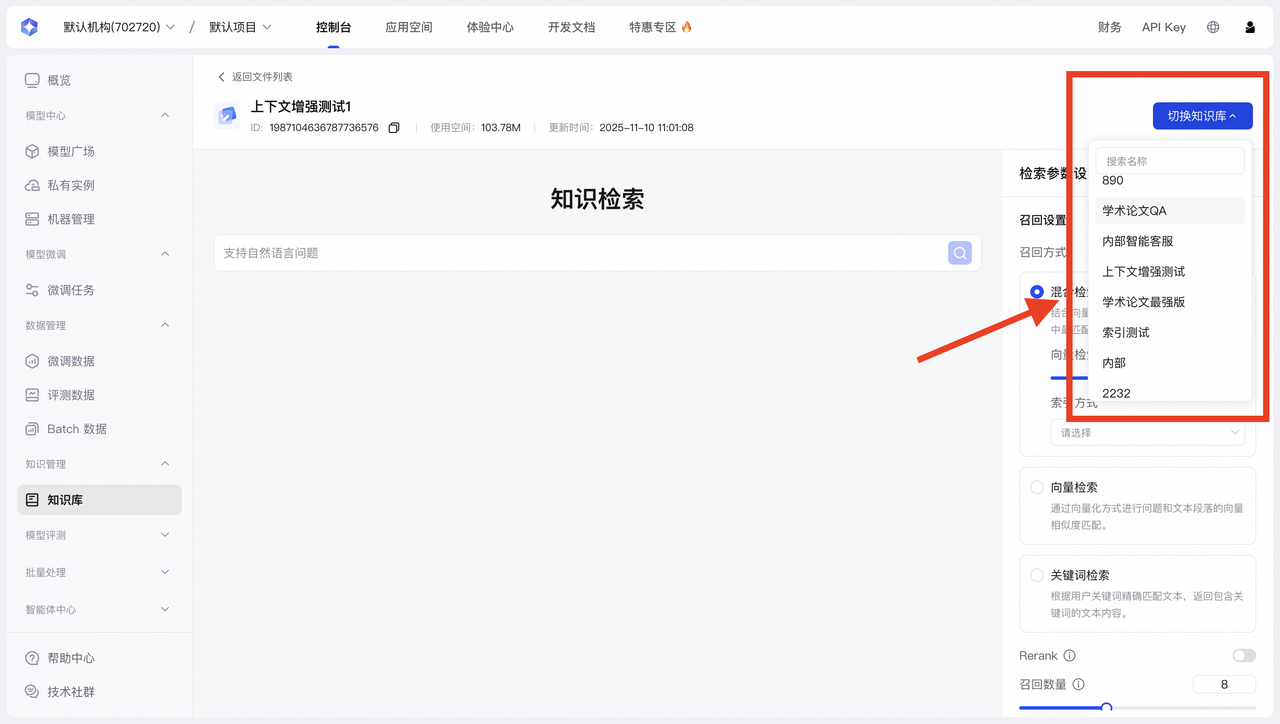The width and height of the screenshot is (1280, 724).
Task: Click the Rerank info icon
Action: pos(1070,656)
